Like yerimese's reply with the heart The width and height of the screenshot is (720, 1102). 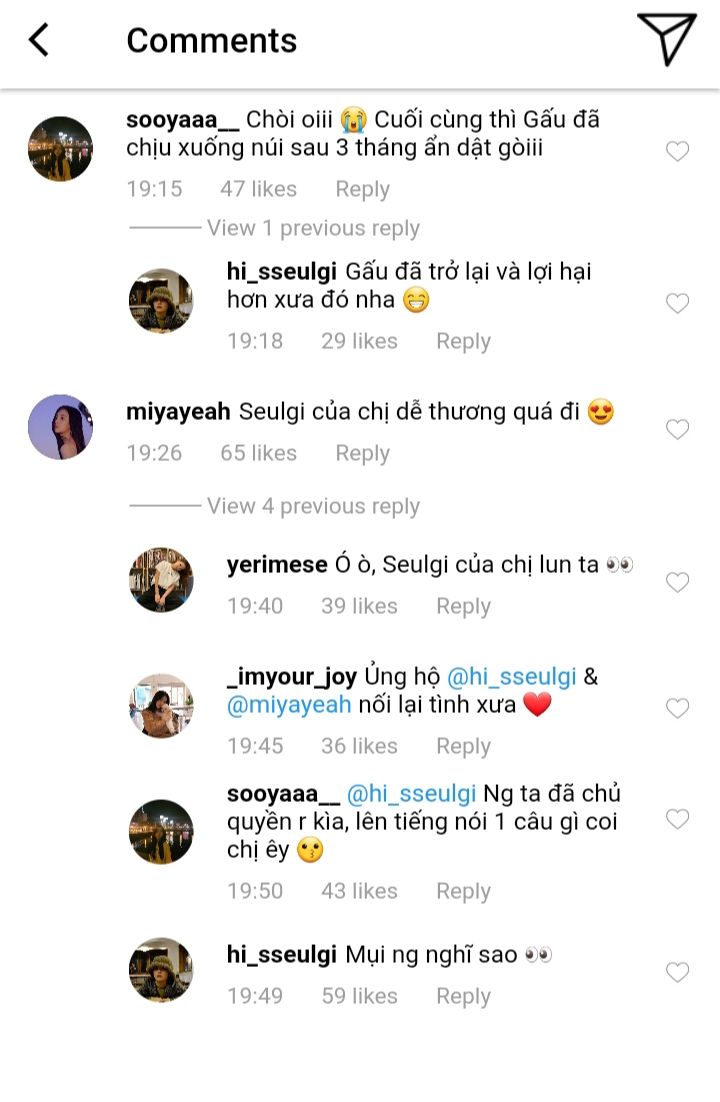(x=677, y=582)
